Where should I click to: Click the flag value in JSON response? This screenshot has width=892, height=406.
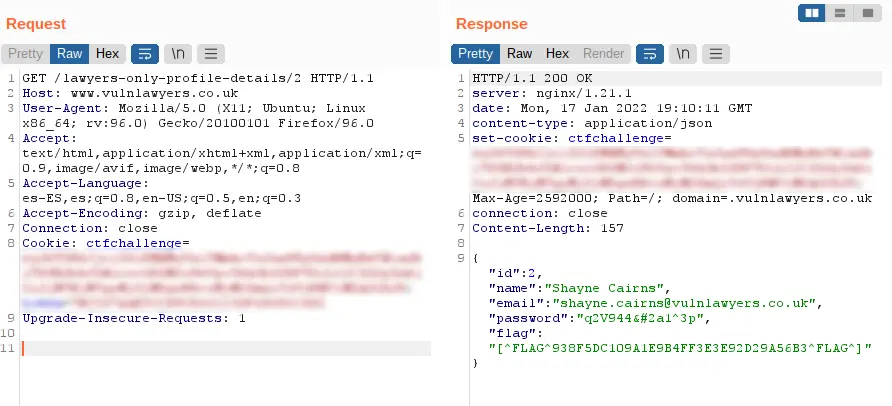tap(680, 349)
